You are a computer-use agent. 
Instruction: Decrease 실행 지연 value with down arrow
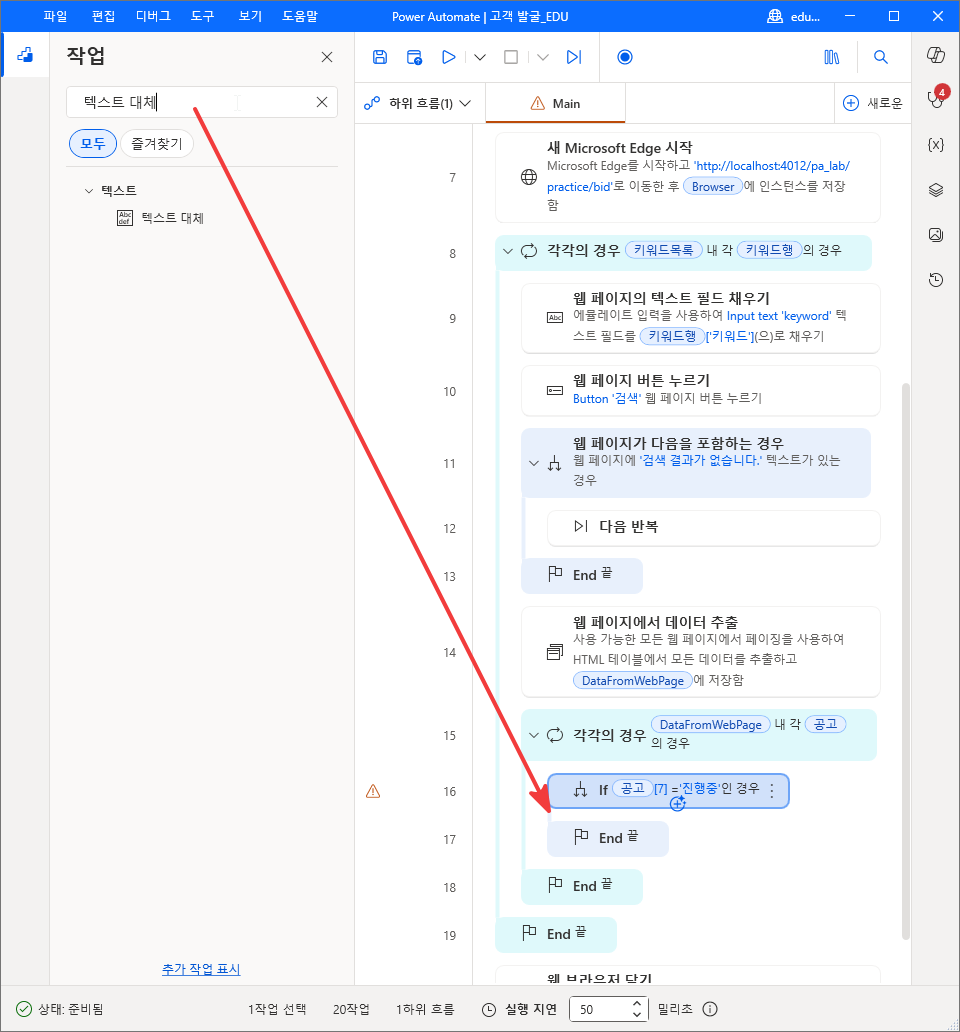point(636,1014)
